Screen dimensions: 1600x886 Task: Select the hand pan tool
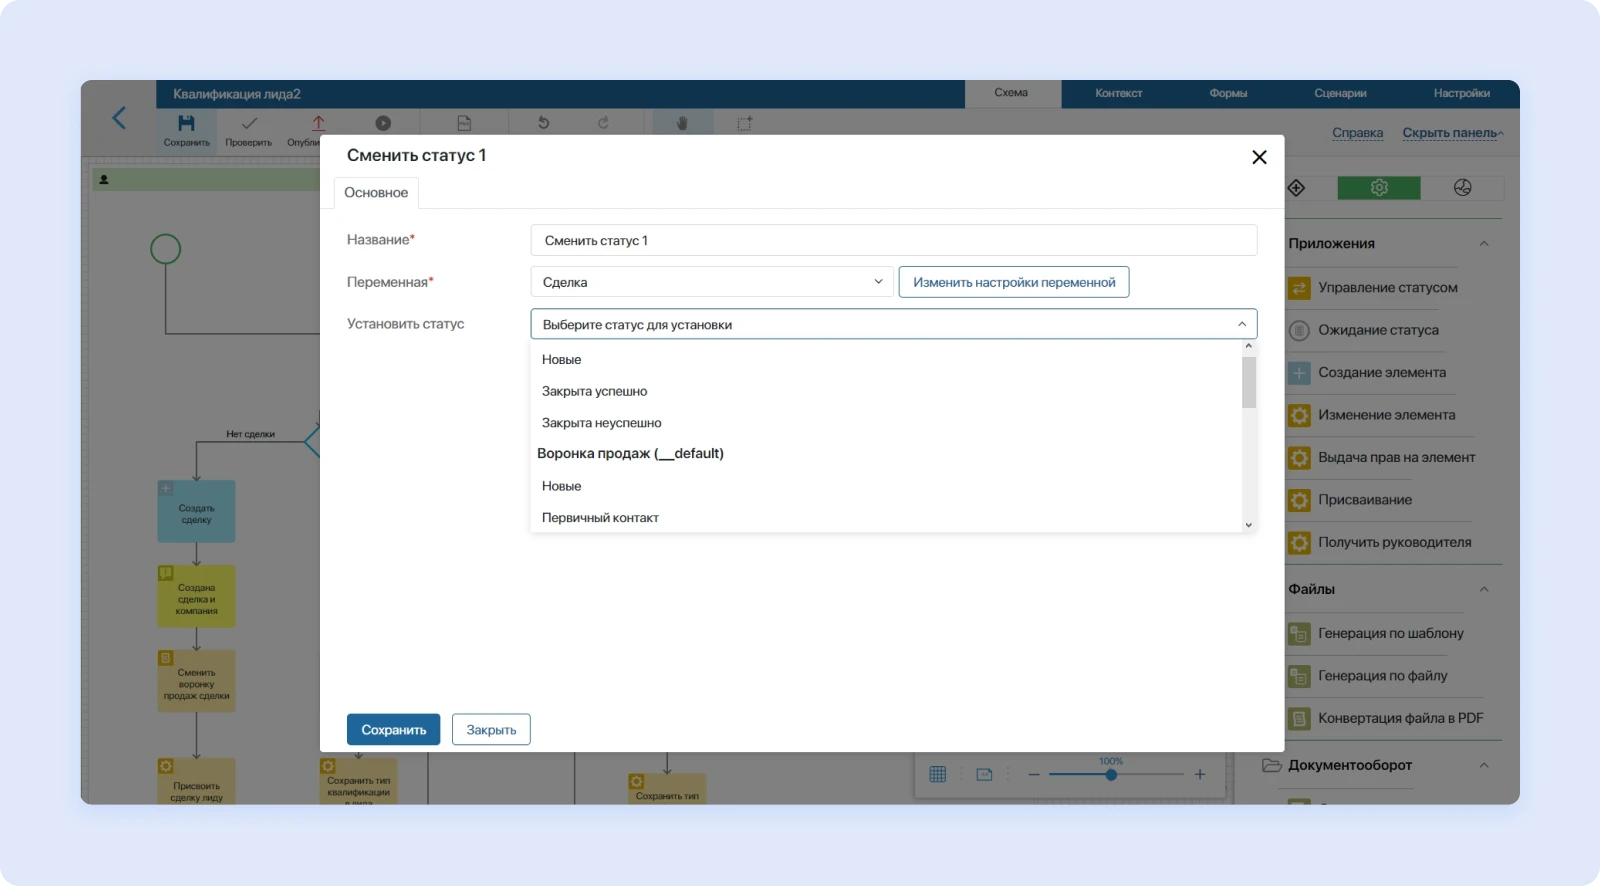pyautogui.click(x=682, y=123)
